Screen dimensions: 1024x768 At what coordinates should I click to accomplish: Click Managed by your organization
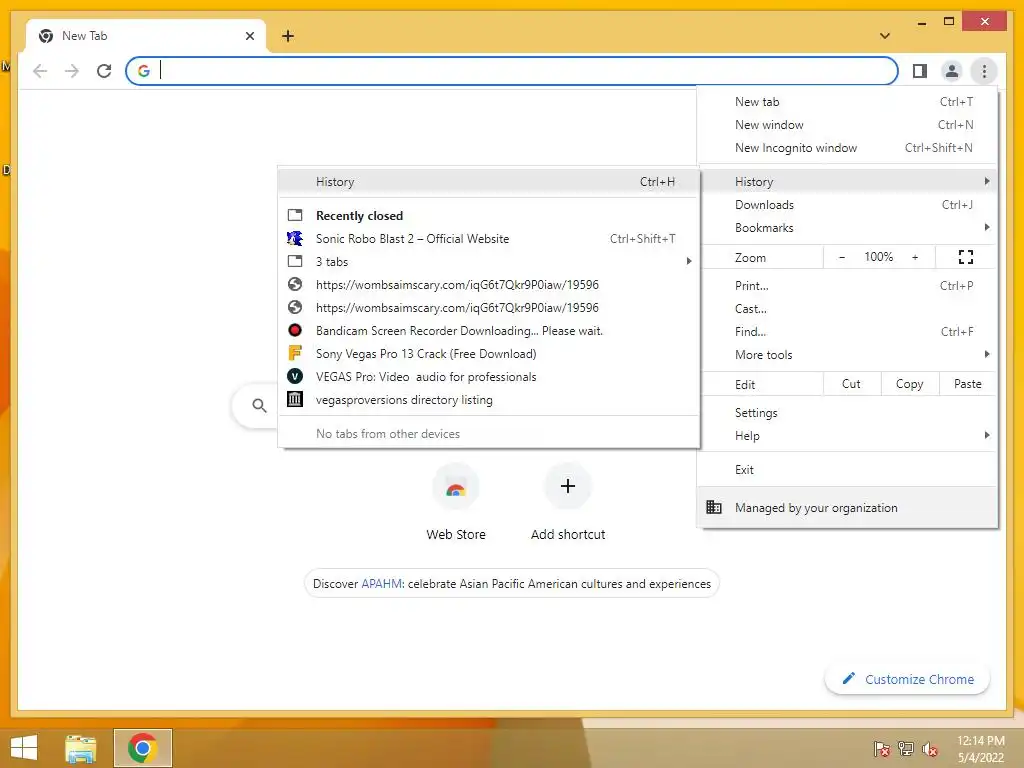(847, 507)
